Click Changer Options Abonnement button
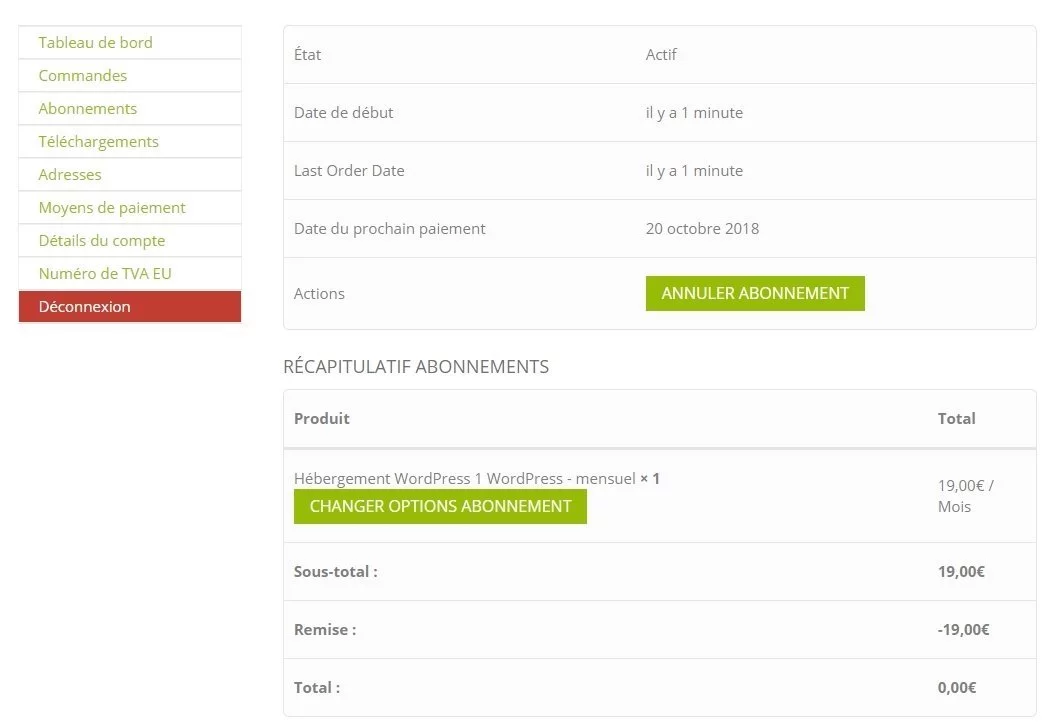Screen dimensions: 1046x728 (440, 506)
